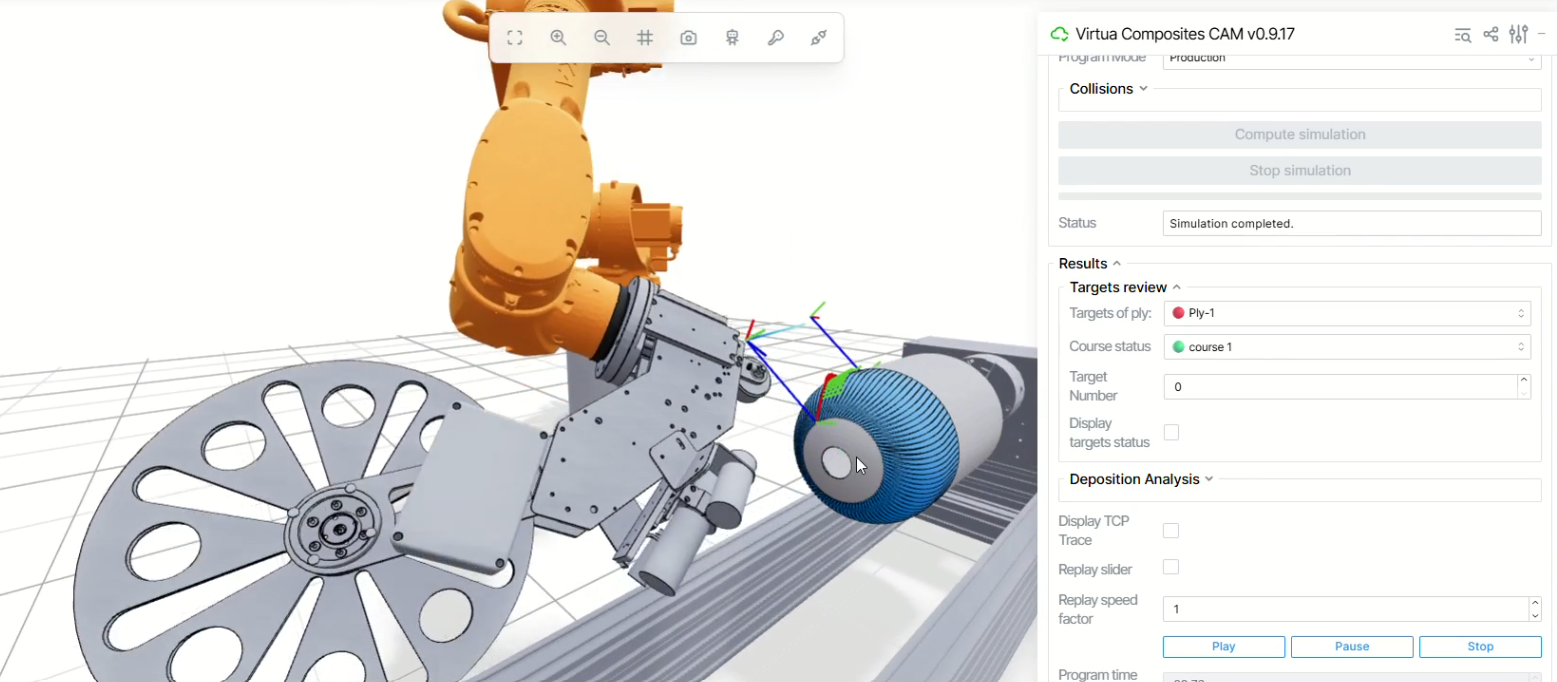
Task: Collapse the Targets review section
Action: tap(1125, 288)
